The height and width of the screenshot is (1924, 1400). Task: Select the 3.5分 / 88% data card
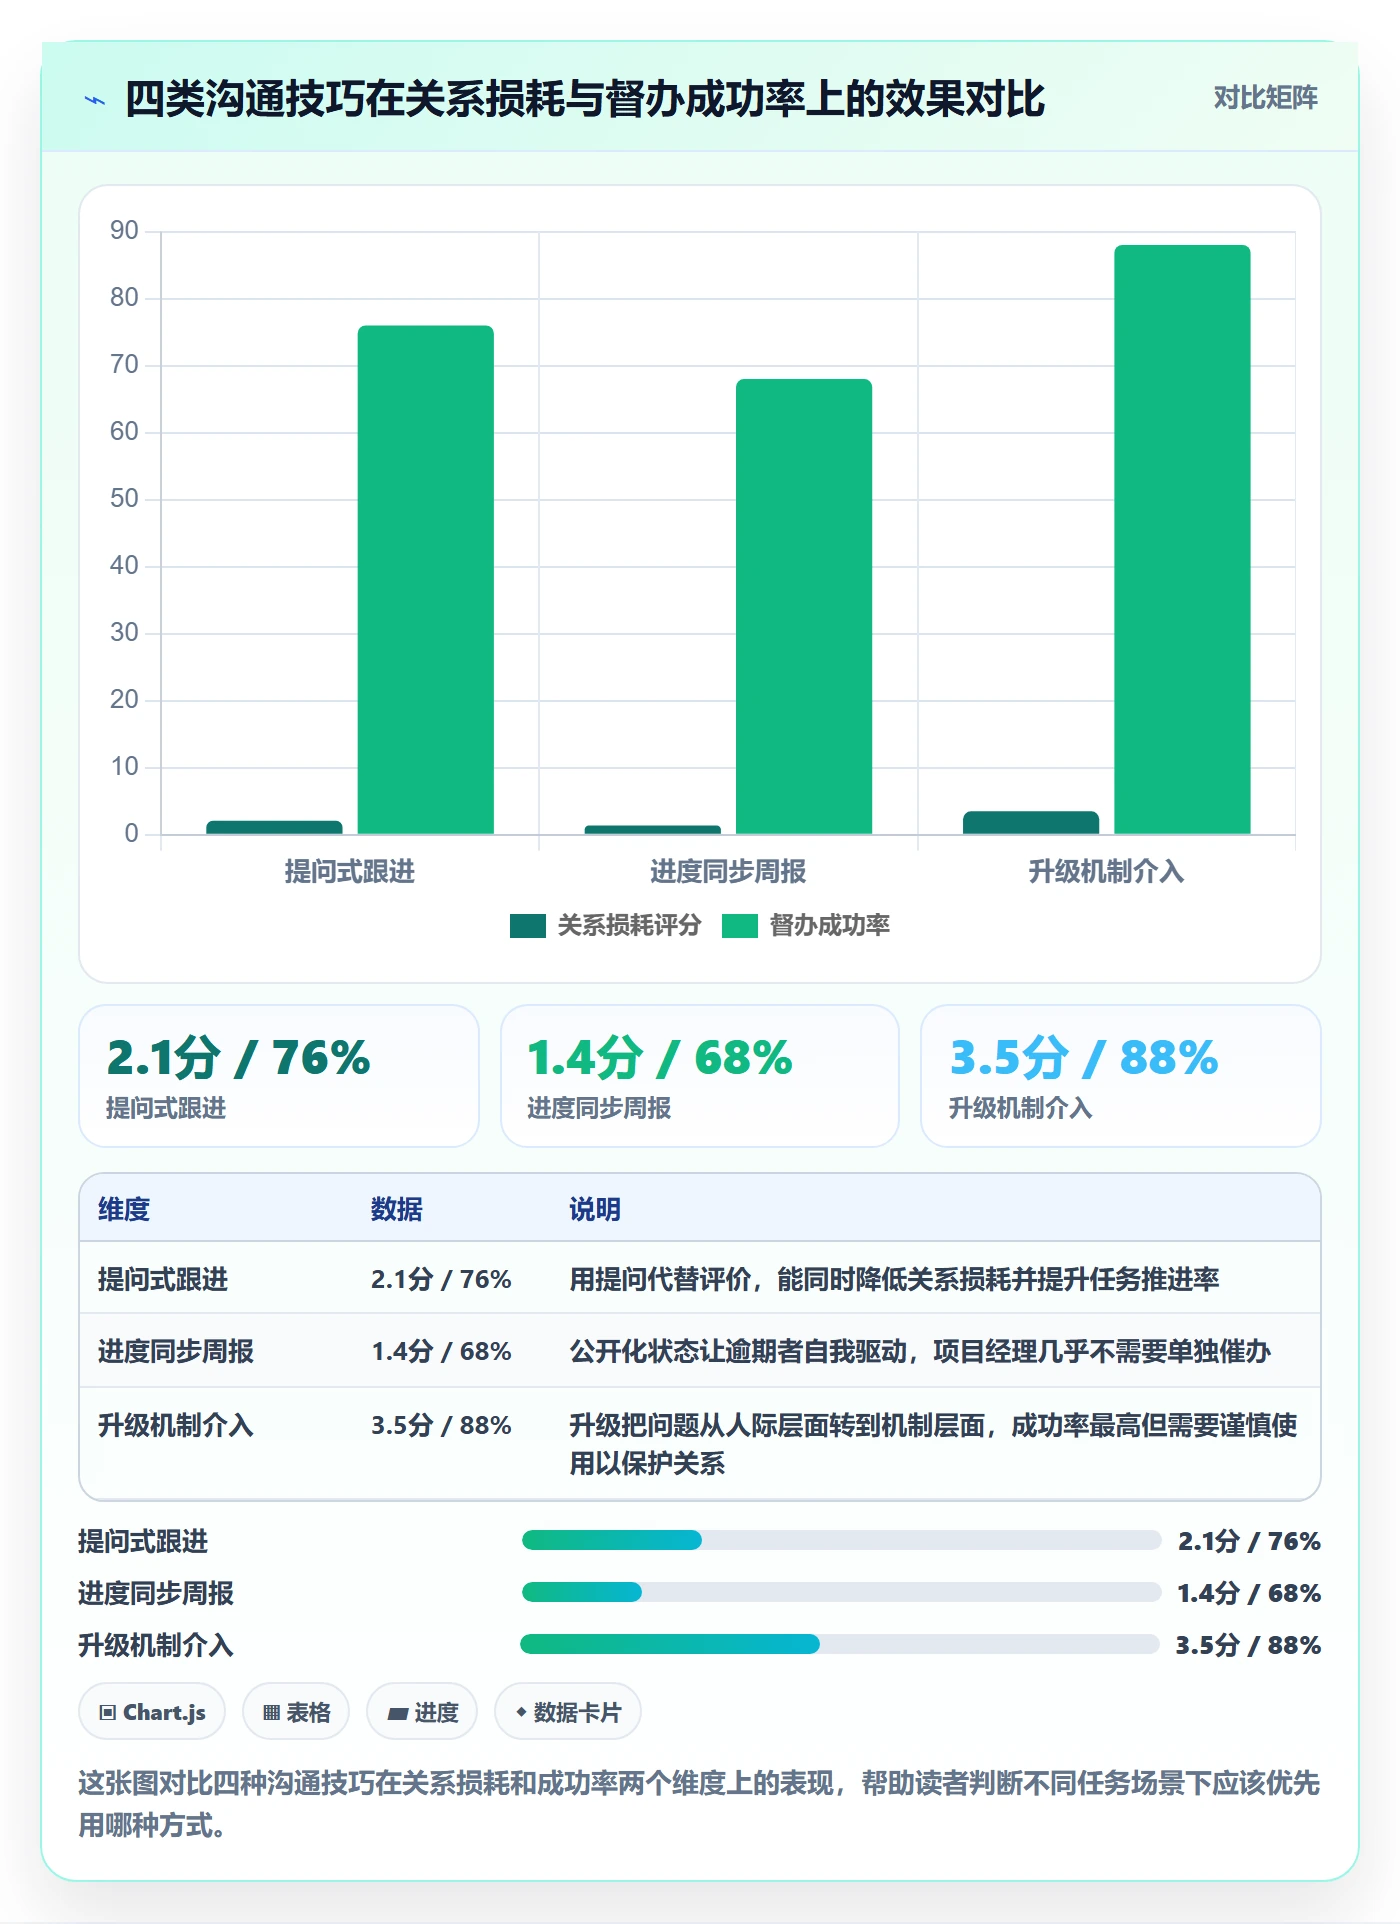point(1121,1076)
